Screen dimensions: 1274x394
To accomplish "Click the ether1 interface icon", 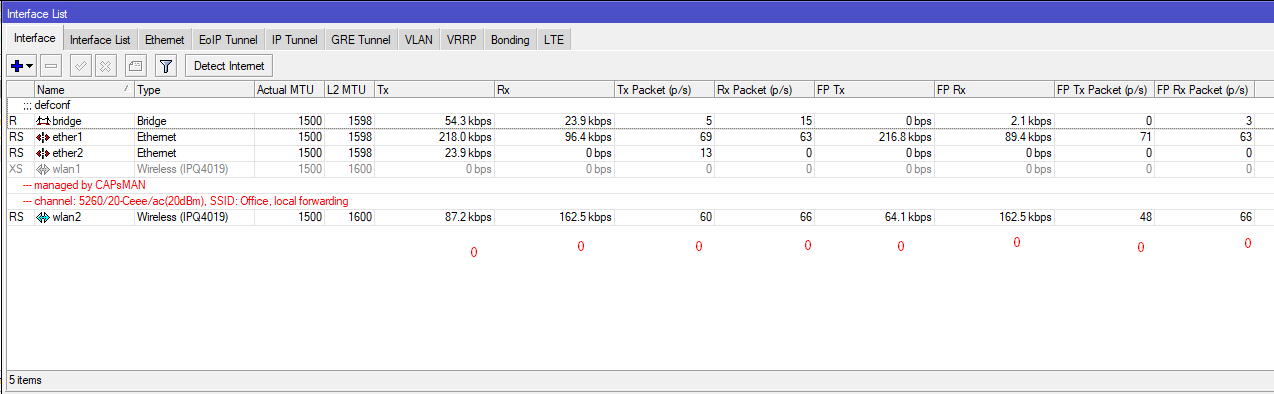I will point(43,137).
